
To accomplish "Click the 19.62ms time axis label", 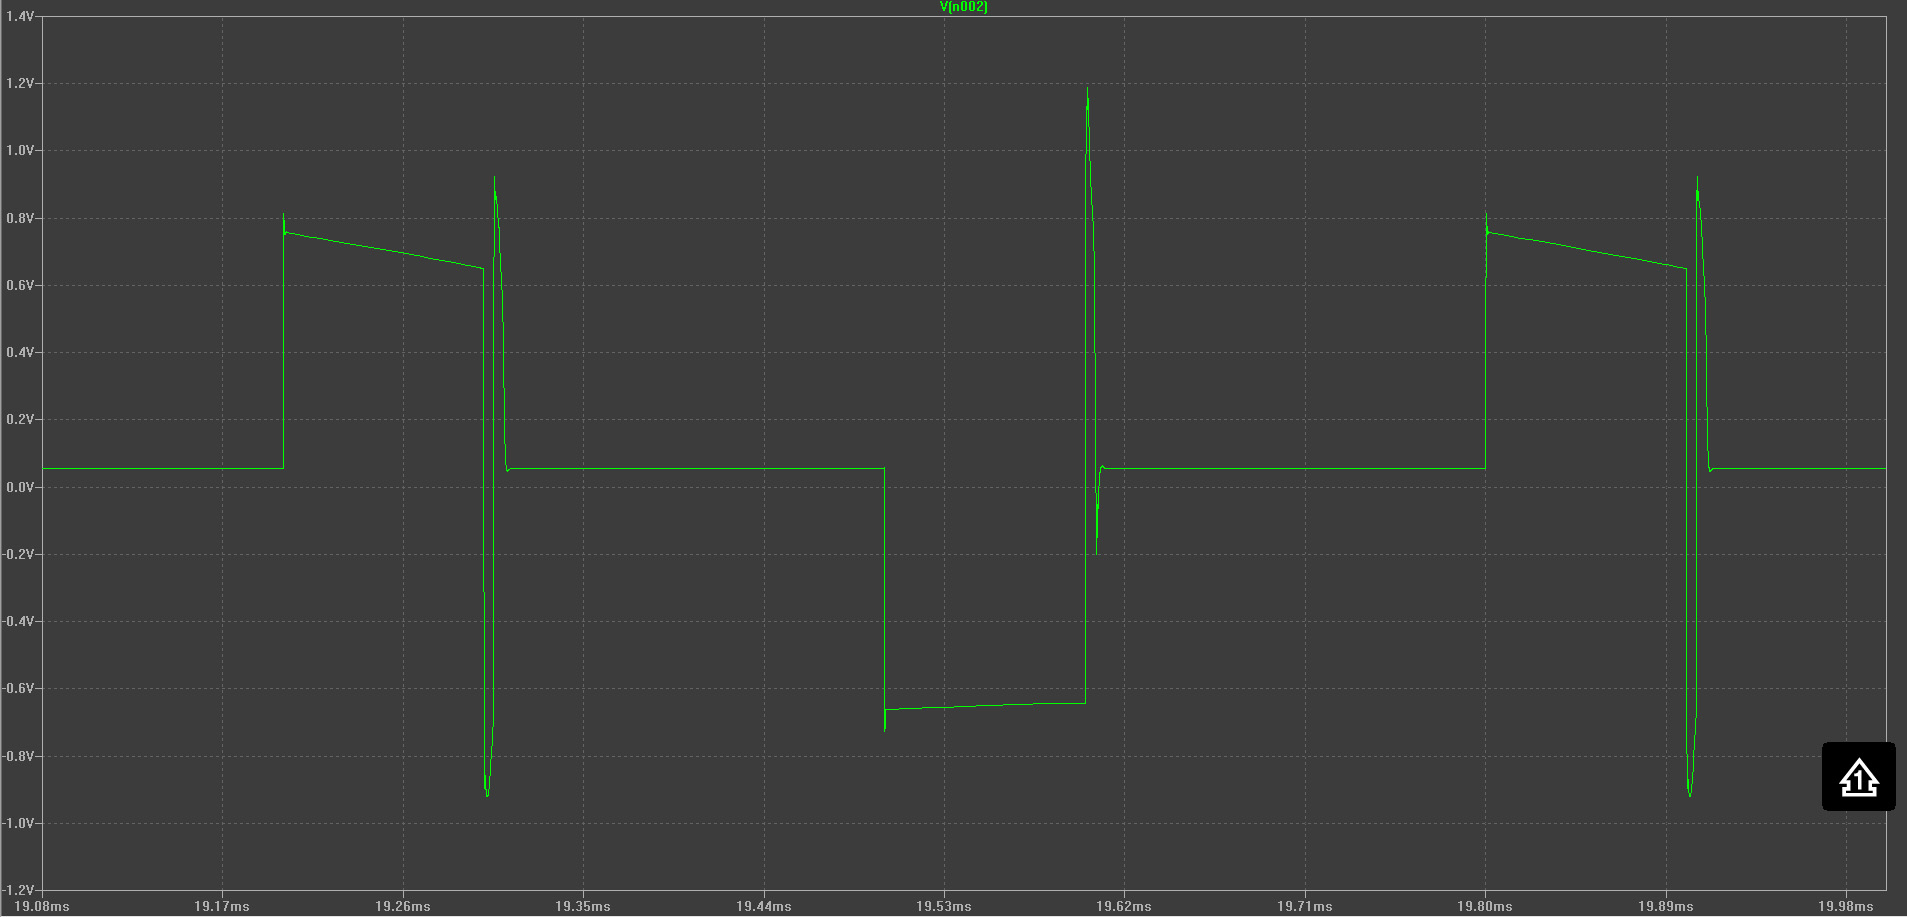I will click(x=1124, y=906).
